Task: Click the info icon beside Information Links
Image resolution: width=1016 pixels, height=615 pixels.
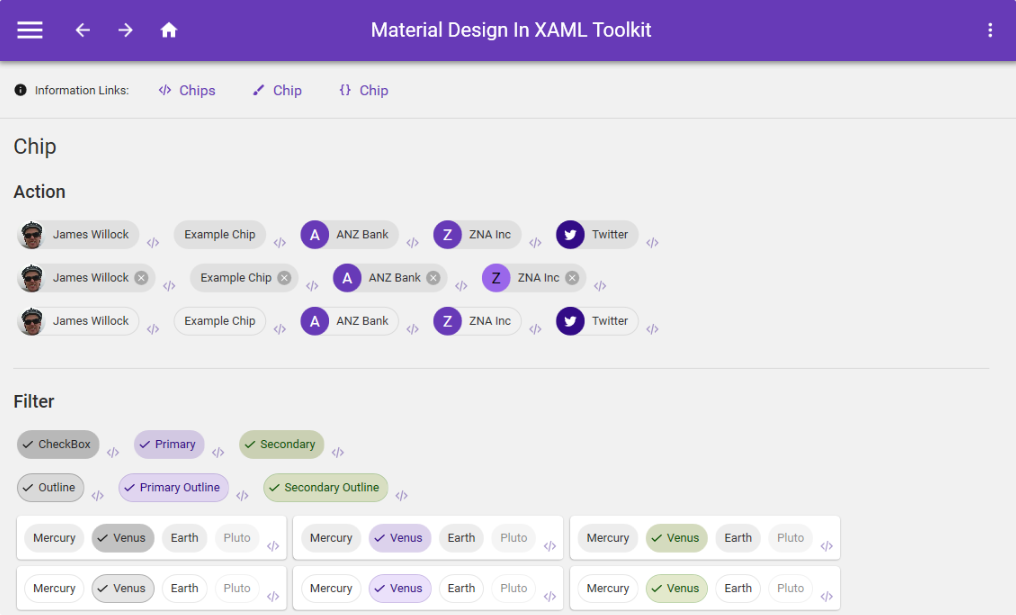Action: point(21,90)
